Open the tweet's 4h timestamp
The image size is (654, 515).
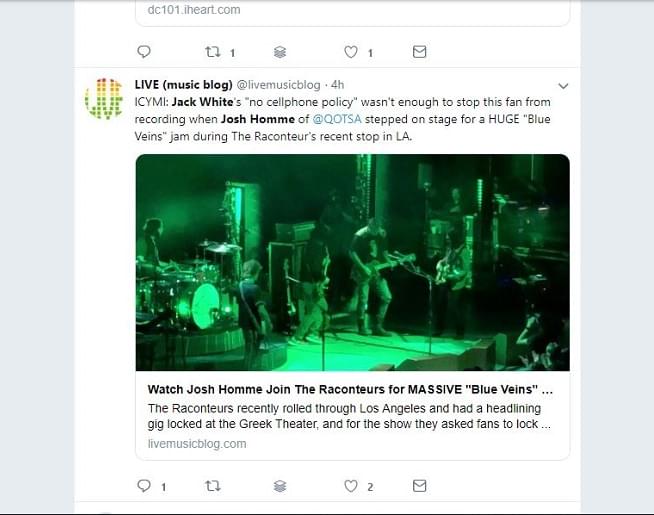(x=337, y=85)
